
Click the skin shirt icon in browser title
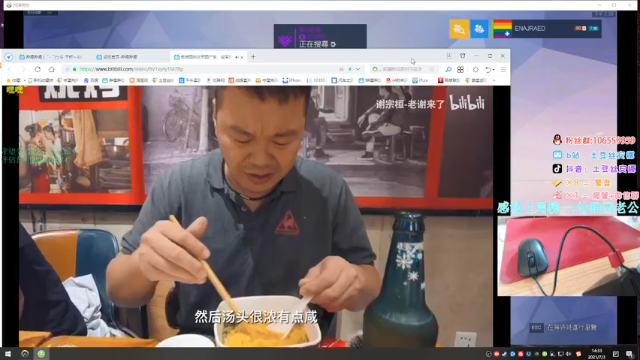(x=462, y=56)
